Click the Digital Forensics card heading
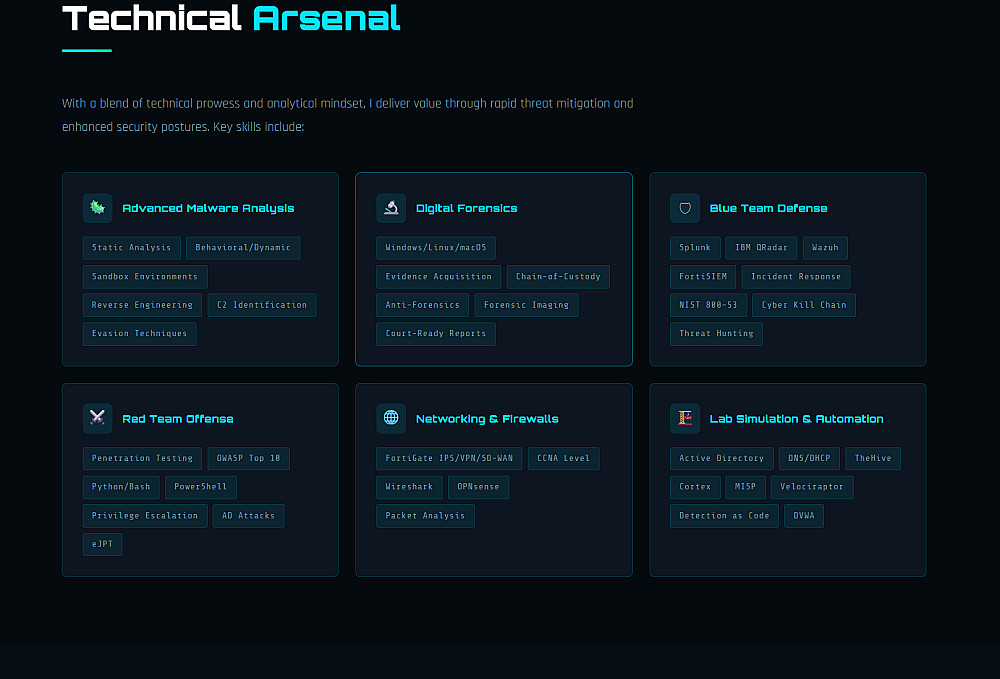Image resolution: width=1000 pixels, height=679 pixels. click(x=466, y=208)
